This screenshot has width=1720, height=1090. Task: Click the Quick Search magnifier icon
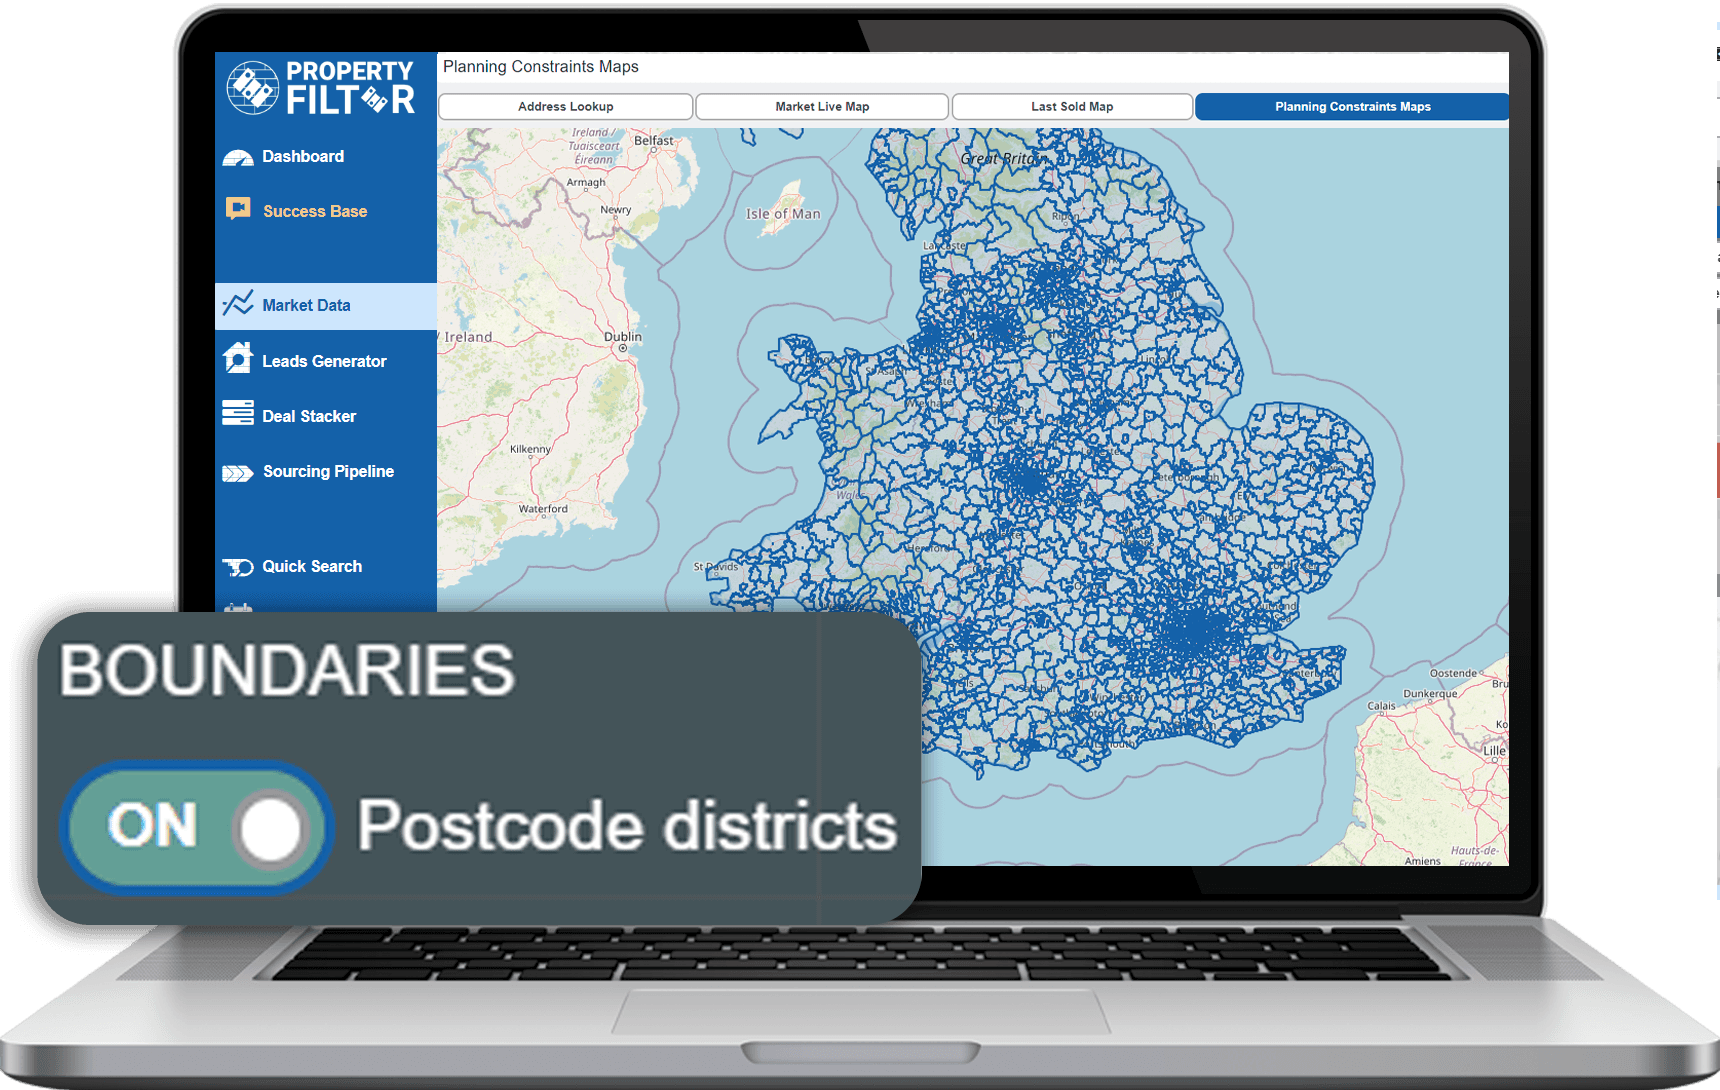point(237,566)
